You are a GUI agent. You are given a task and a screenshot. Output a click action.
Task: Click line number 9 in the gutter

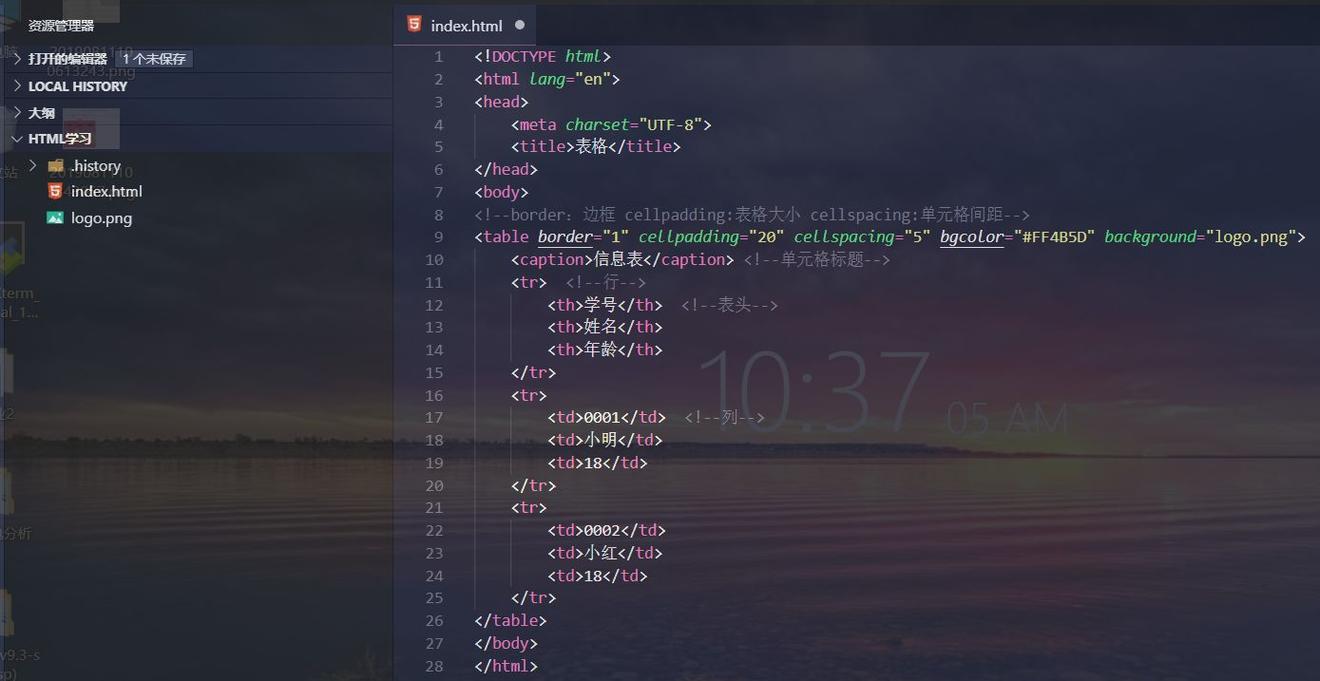[x=437, y=237]
